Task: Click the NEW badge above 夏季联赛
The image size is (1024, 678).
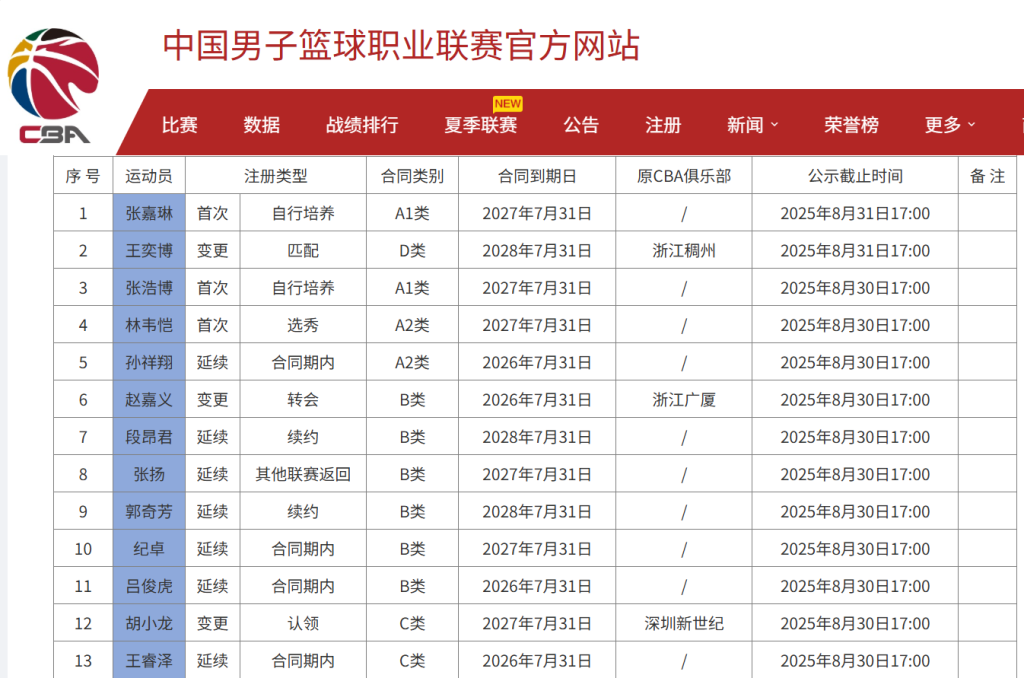Action: pos(509,102)
